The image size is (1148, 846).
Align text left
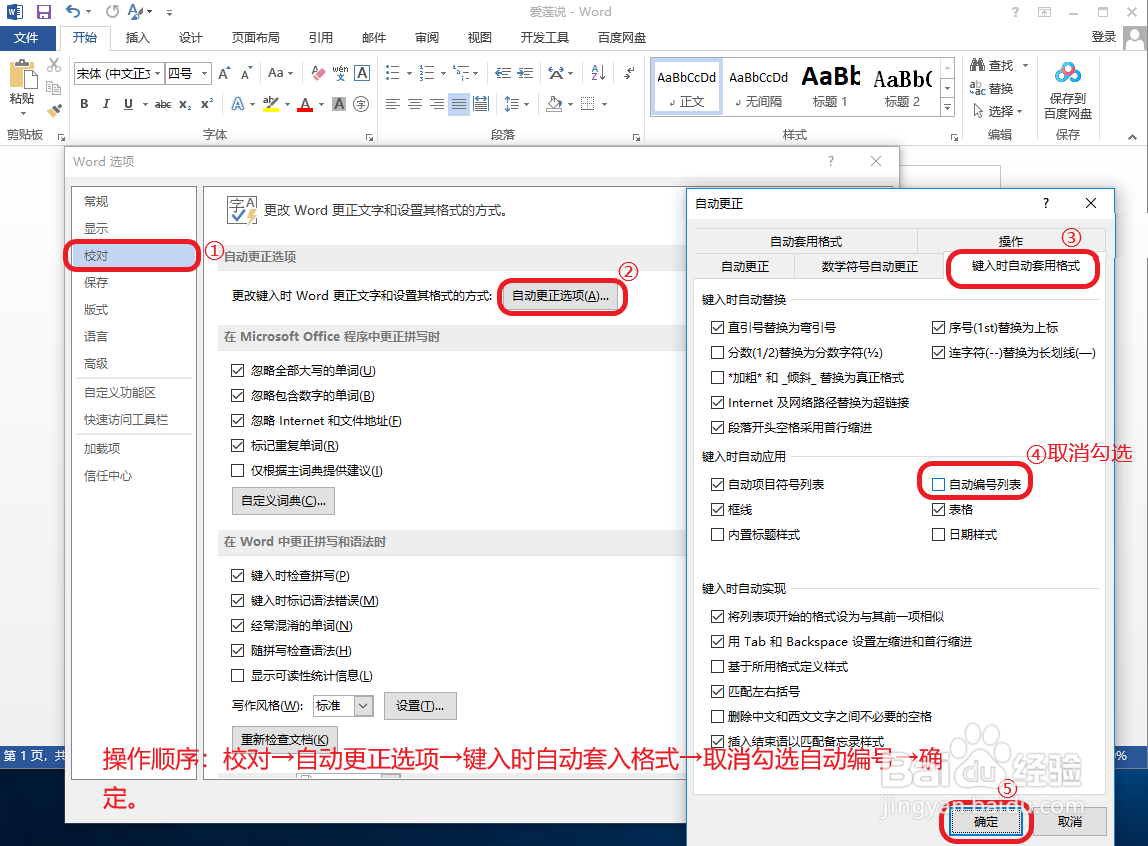[x=392, y=104]
